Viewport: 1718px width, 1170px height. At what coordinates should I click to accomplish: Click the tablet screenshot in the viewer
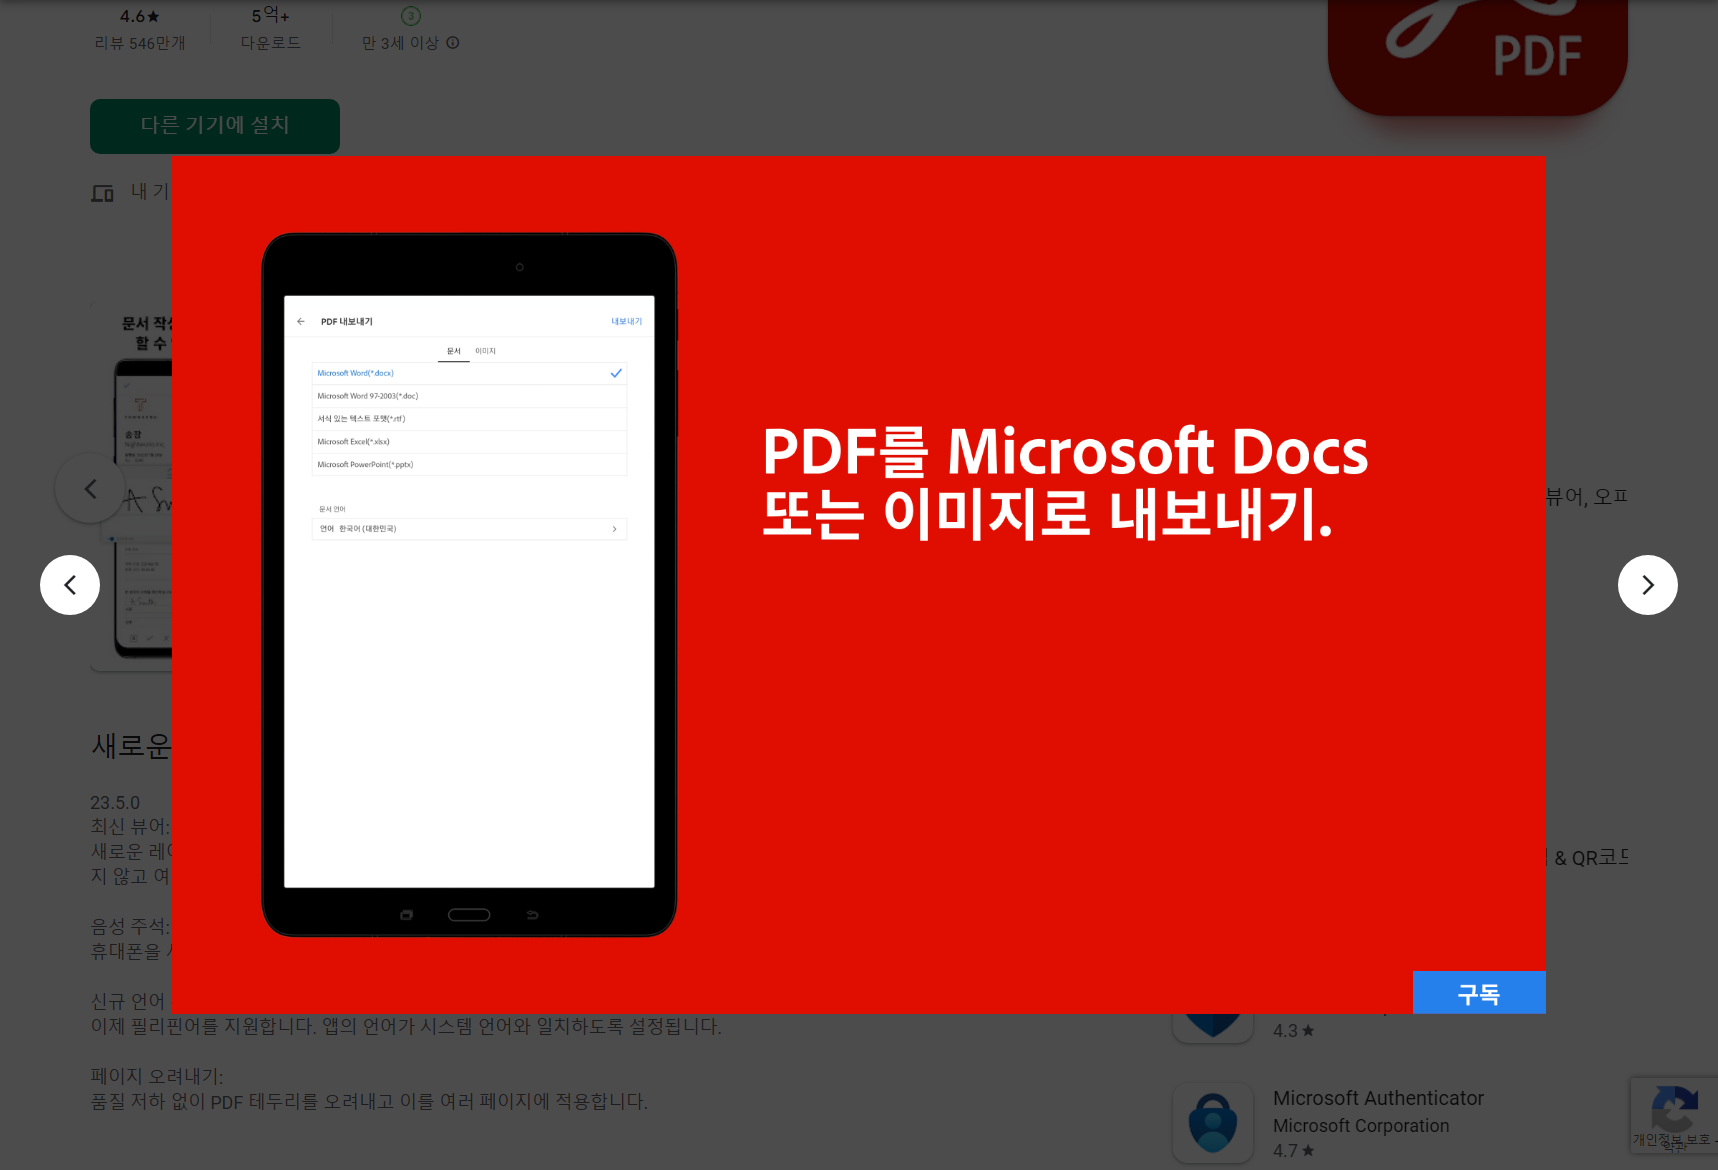(469, 585)
